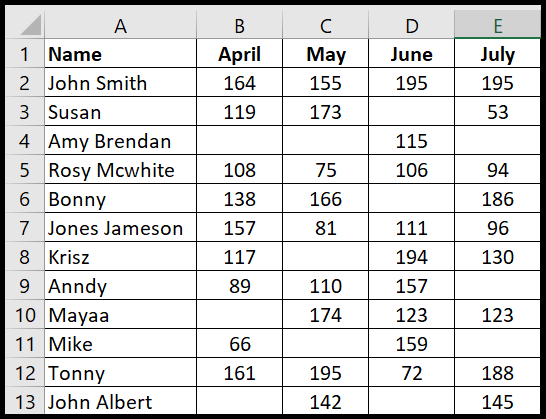Select Bonny's July value 186
This screenshot has height=419, width=546.
point(498,199)
